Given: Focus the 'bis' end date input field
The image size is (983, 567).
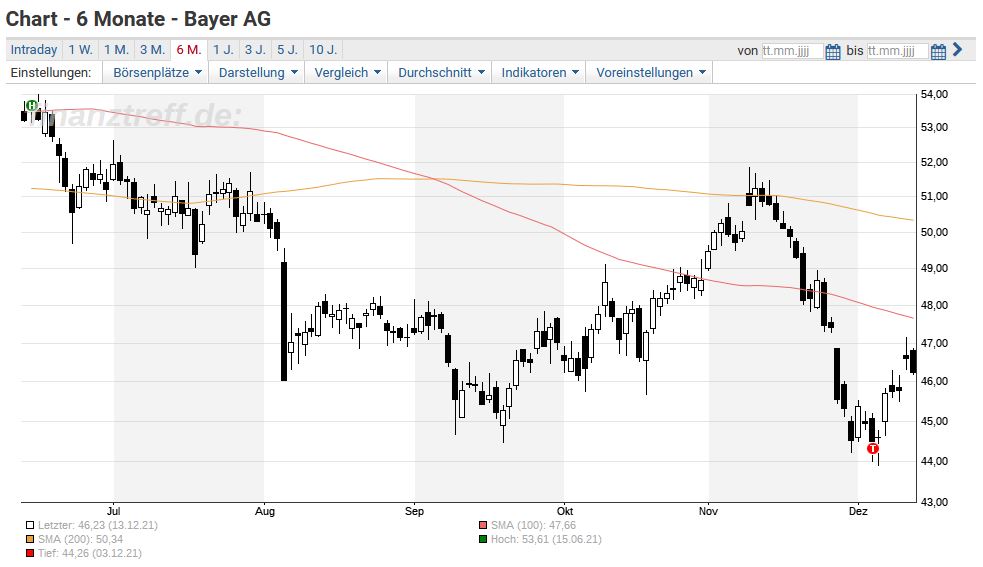Looking at the screenshot, I should (x=897, y=51).
